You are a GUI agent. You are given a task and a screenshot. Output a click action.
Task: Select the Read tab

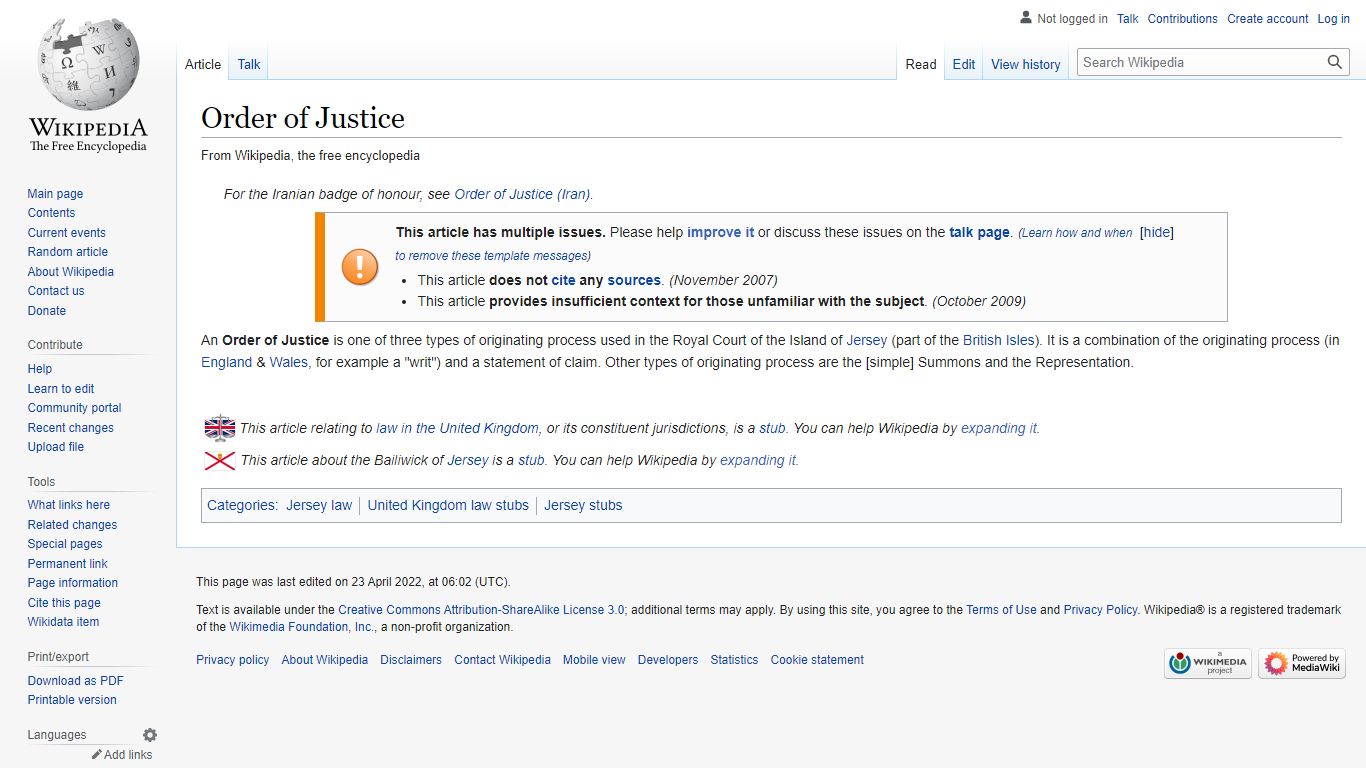pos(921,64)
